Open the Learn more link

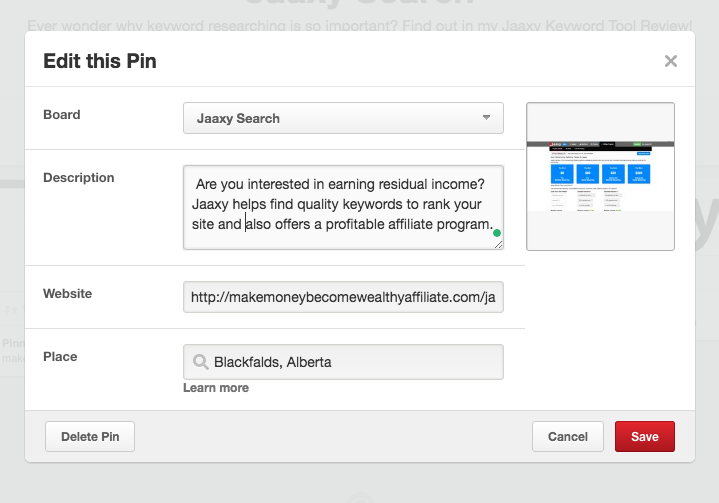click(x=216, y=388)
